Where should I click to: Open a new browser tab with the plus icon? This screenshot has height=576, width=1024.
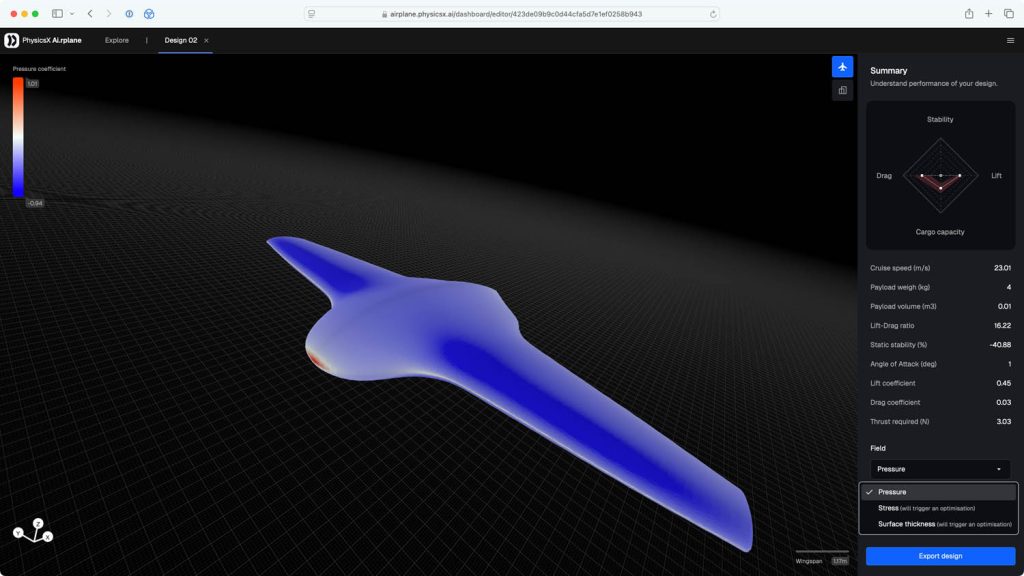pyautogui.click(x=988, y=14)
